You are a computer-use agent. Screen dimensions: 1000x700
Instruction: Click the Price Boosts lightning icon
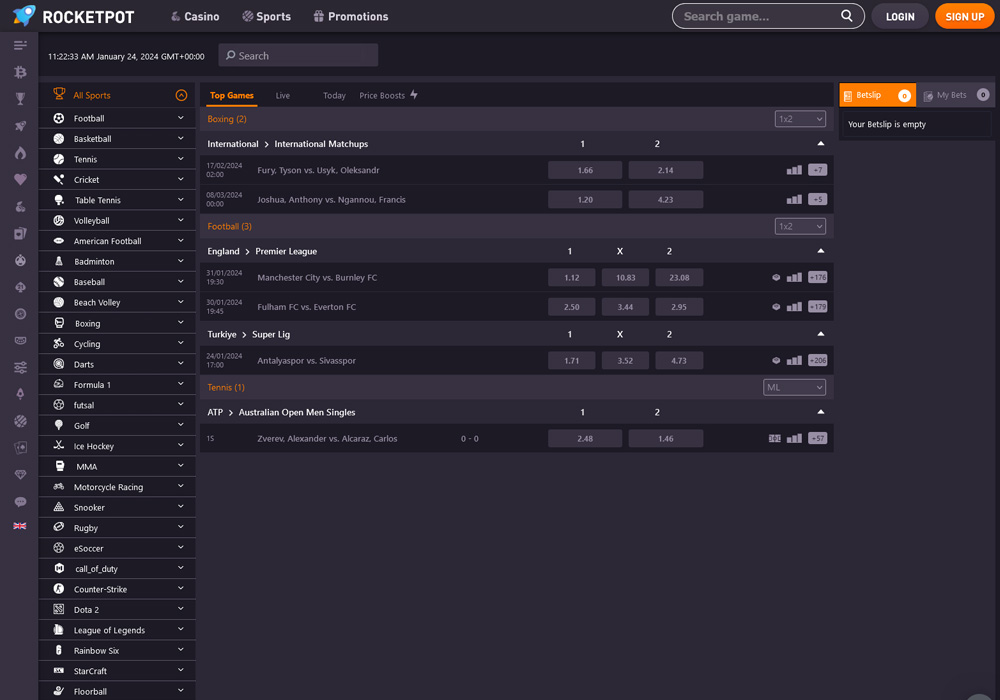414,95
